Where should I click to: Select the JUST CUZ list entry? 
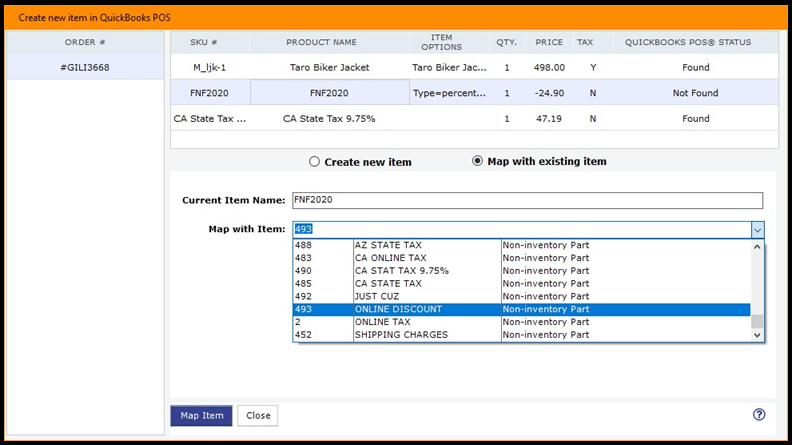pos(378,297)
